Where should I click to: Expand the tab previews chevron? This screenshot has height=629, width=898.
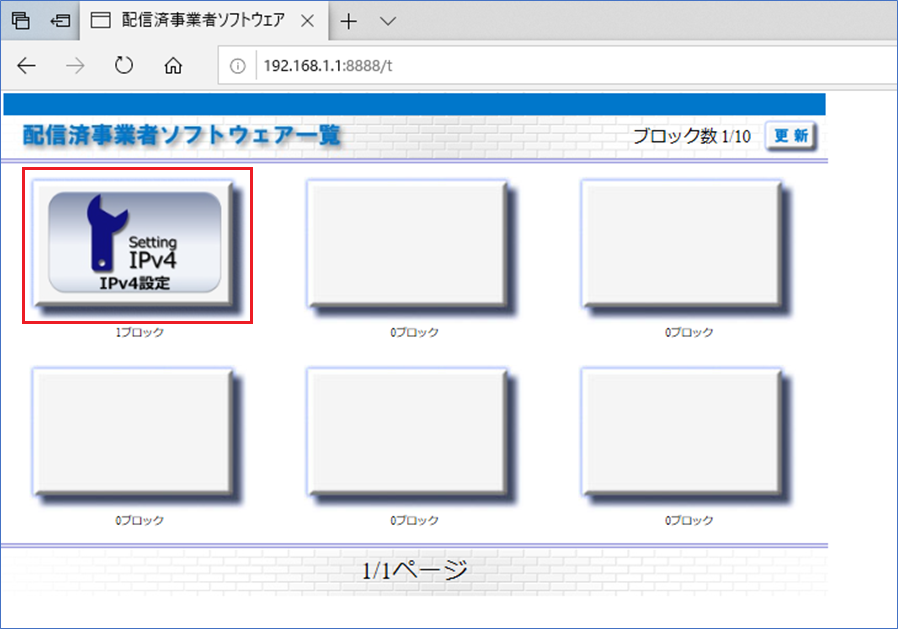(388, 20)
